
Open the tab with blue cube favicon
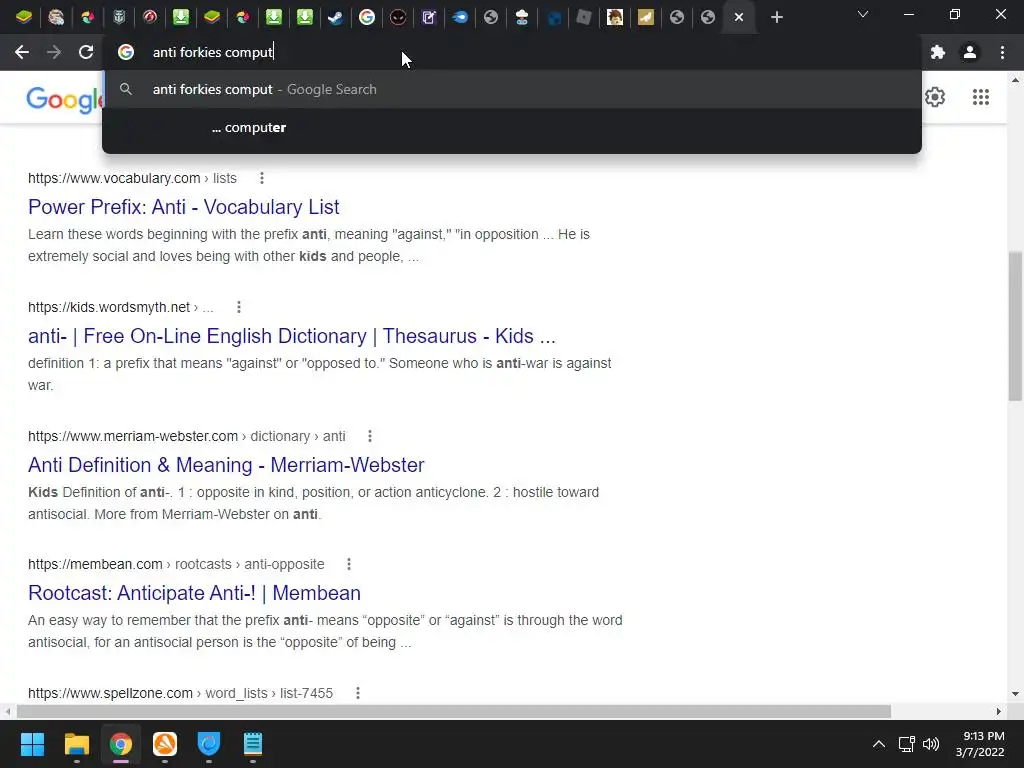553,17
